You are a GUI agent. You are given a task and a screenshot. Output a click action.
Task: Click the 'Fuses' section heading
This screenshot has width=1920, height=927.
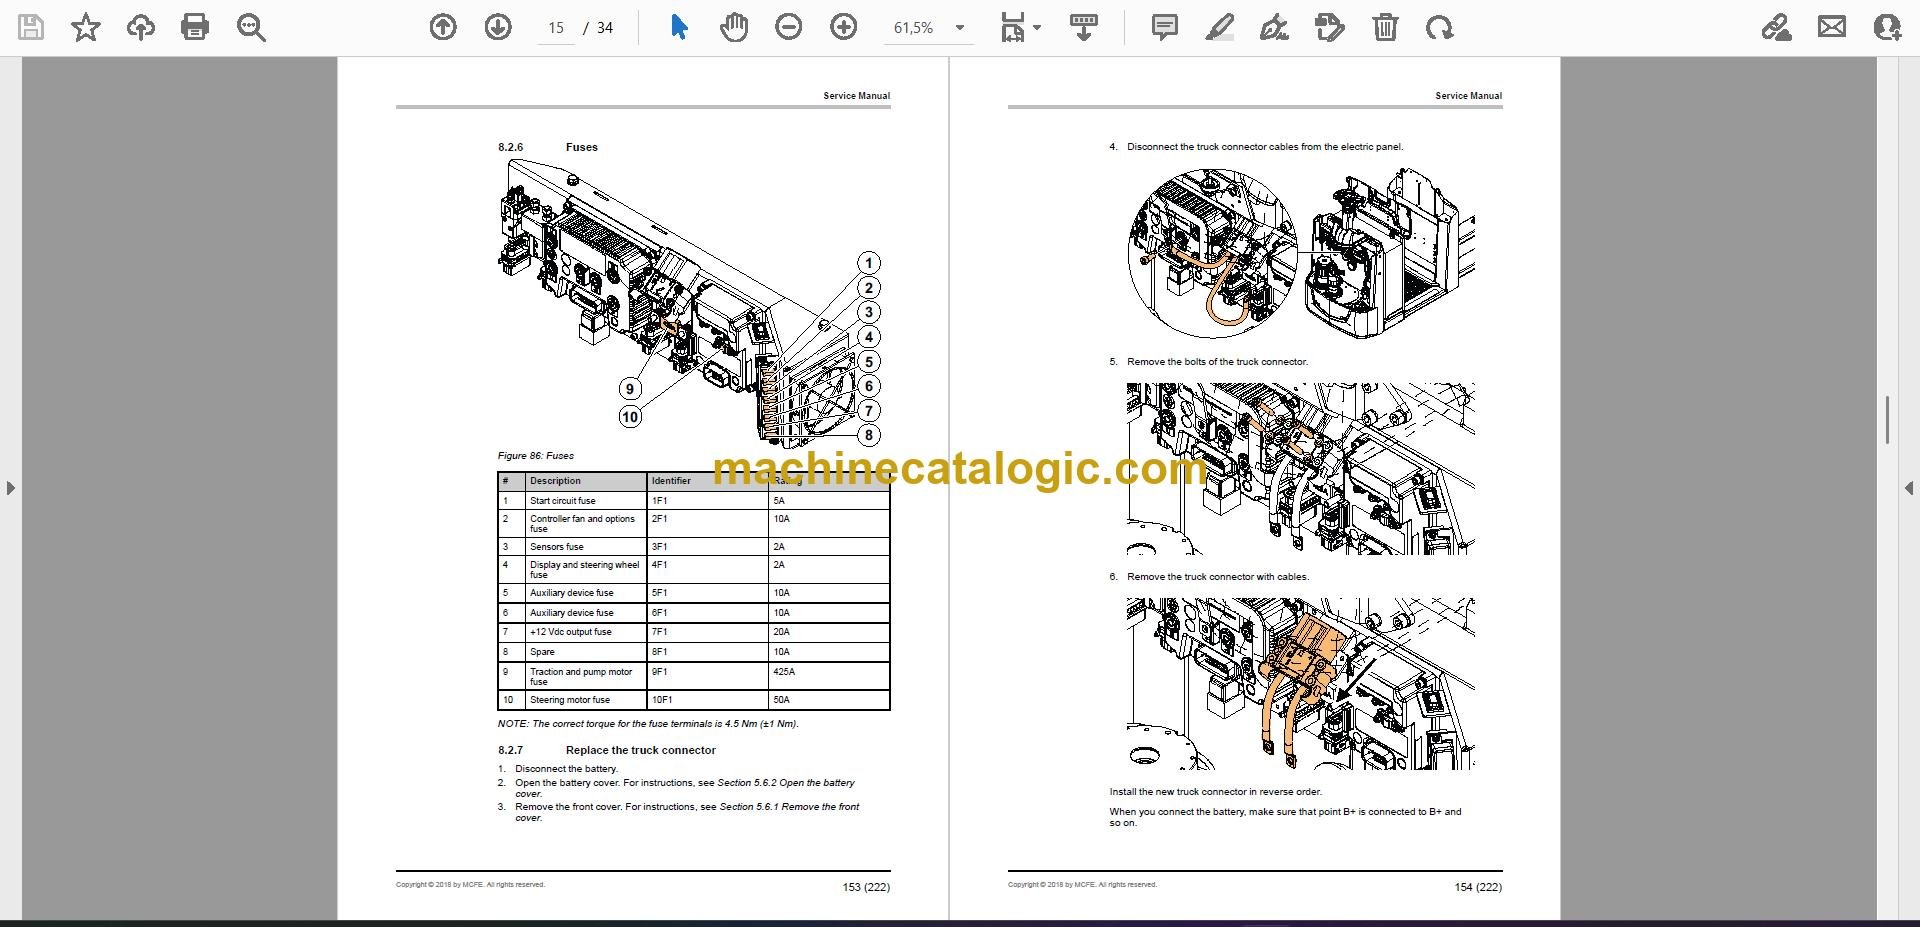click(582, 147)
